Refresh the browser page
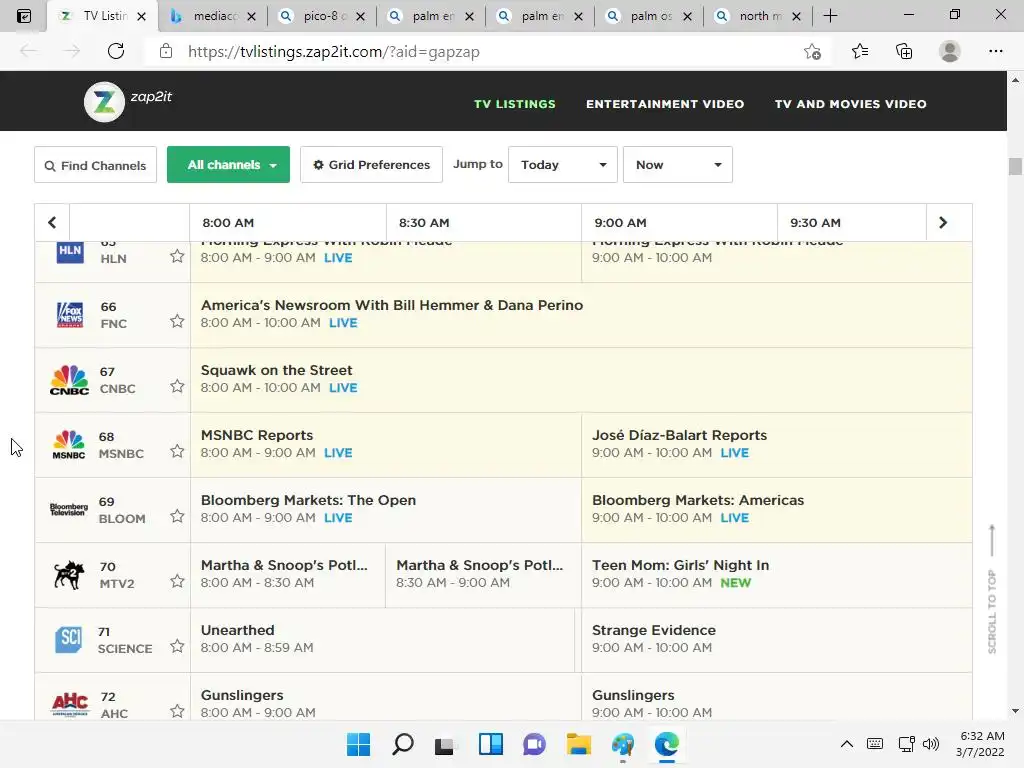 pyautogui.click(x=116, y=52)
